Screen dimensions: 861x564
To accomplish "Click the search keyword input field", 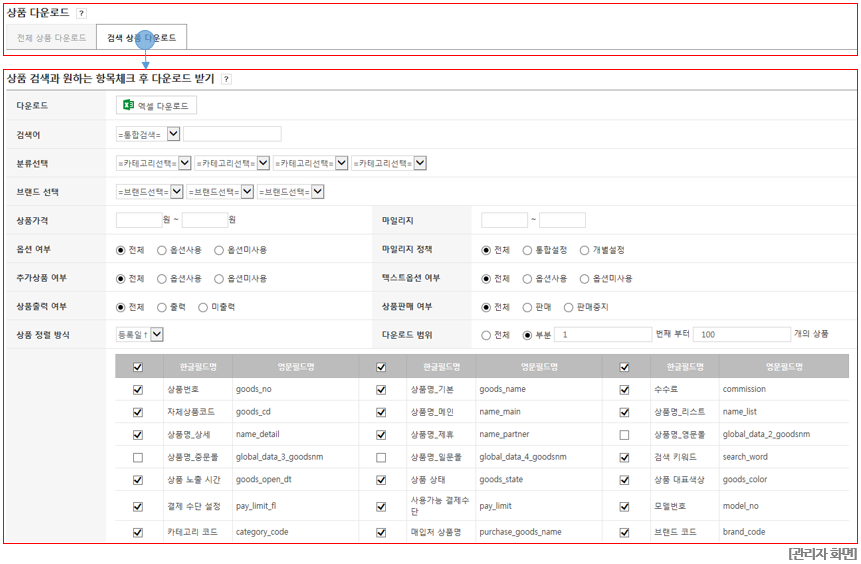I will pos(232,134).
